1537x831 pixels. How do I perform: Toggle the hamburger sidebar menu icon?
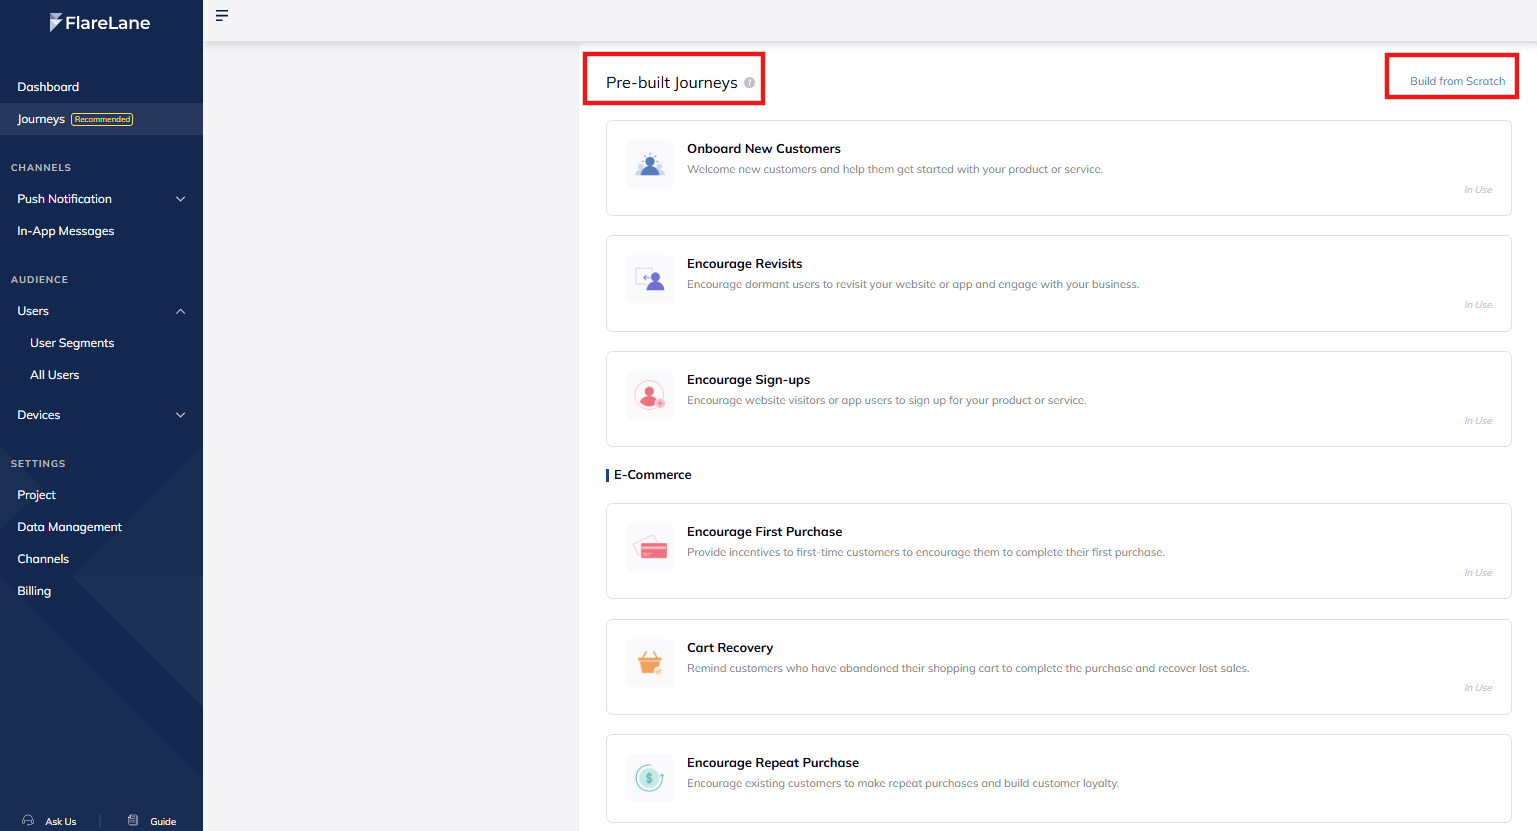point(222,15)
